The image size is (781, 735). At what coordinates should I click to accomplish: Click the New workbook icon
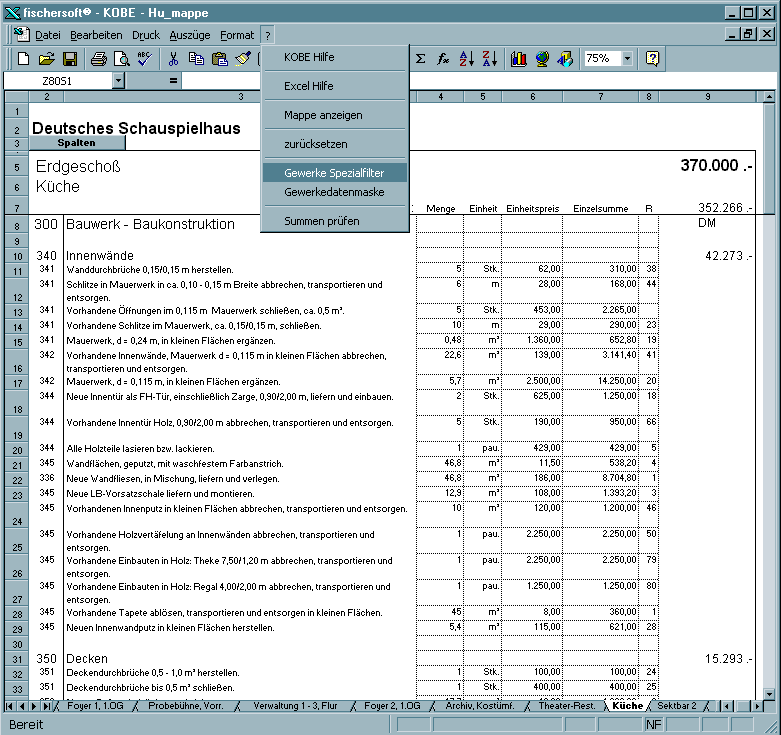point(26,59)
